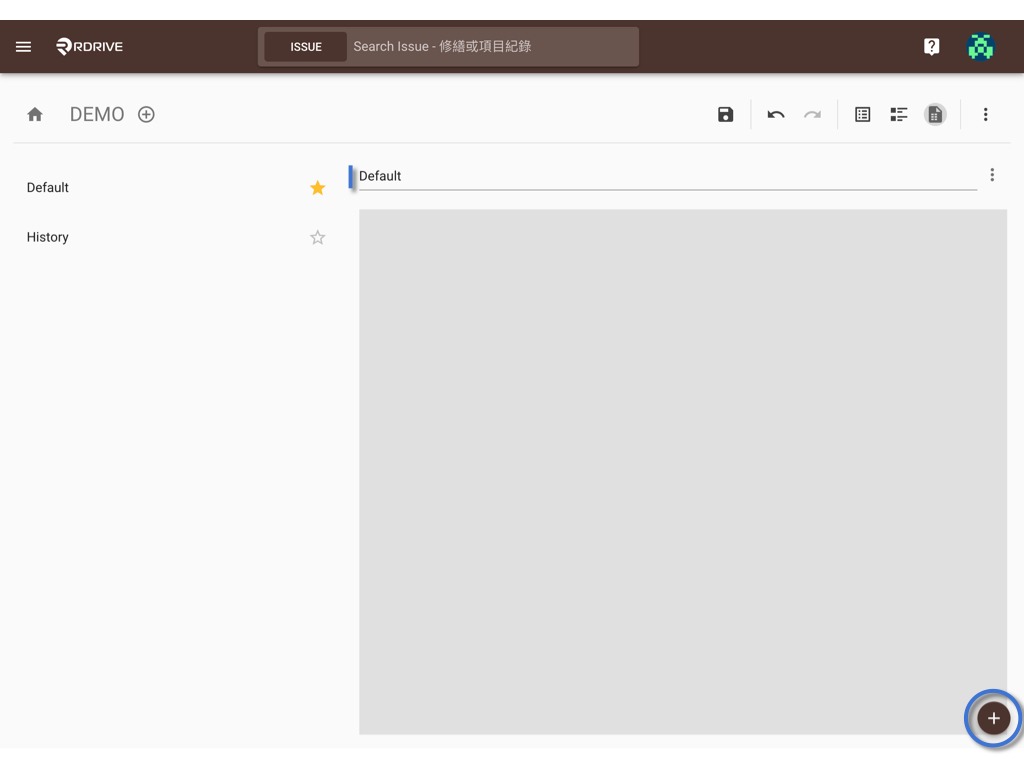The width and height of the screenshot is (1024, 768).
Task: Open Default panel options vertical dots
Action: pyautogui.click(x=992, y=175)
